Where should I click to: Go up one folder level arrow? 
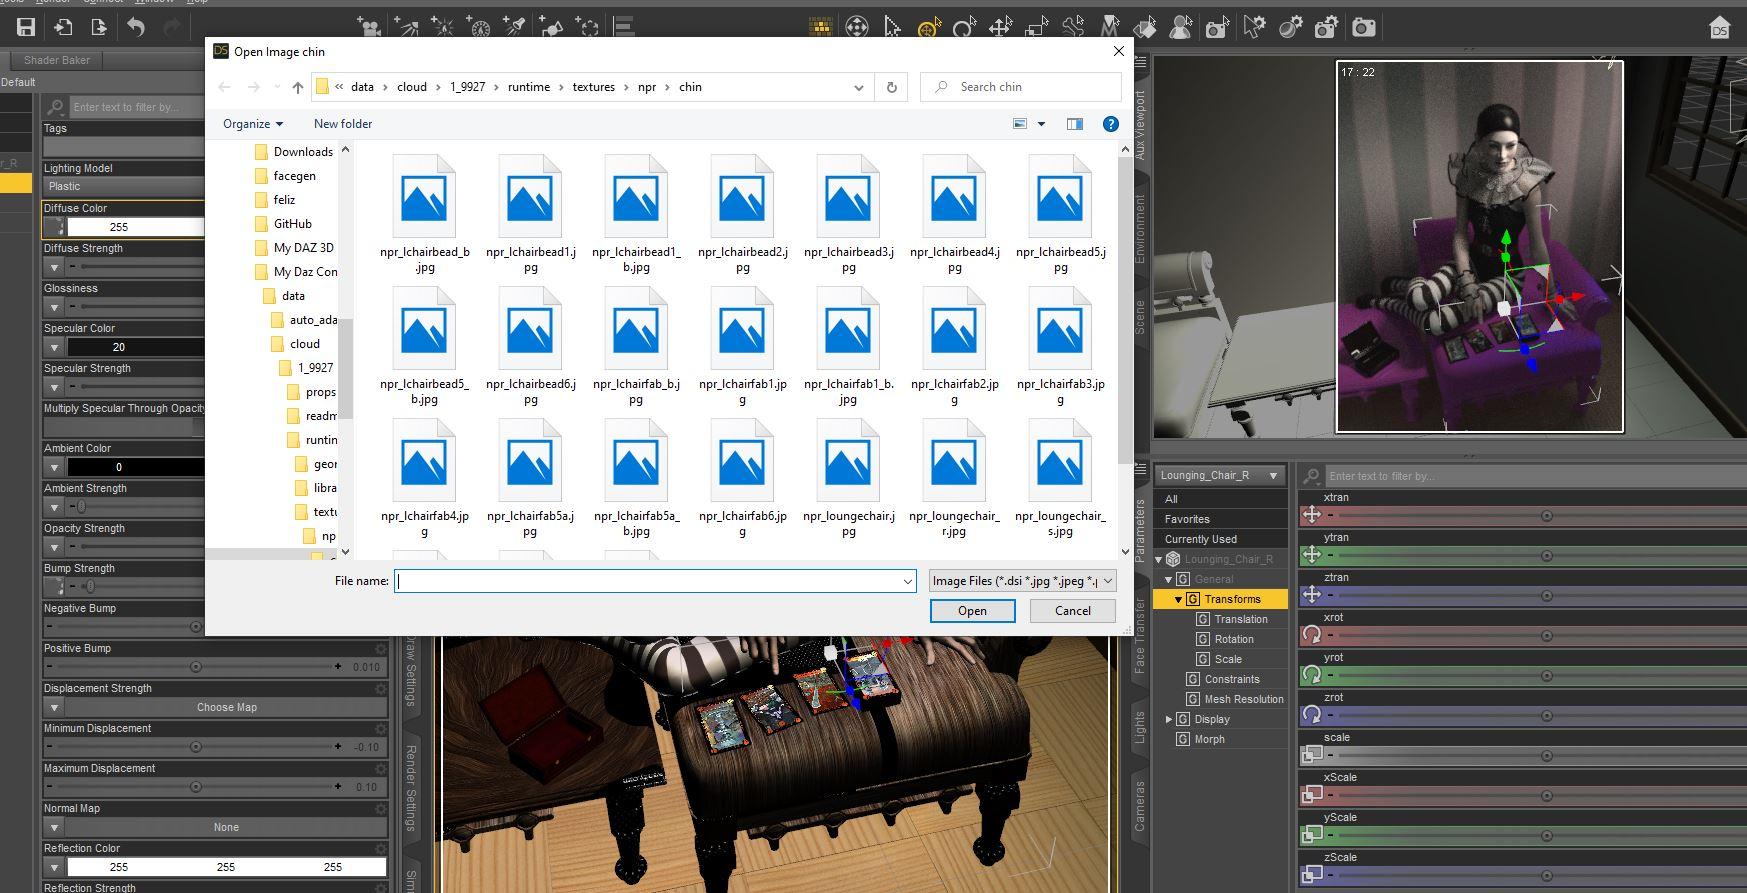click(297, 87)
